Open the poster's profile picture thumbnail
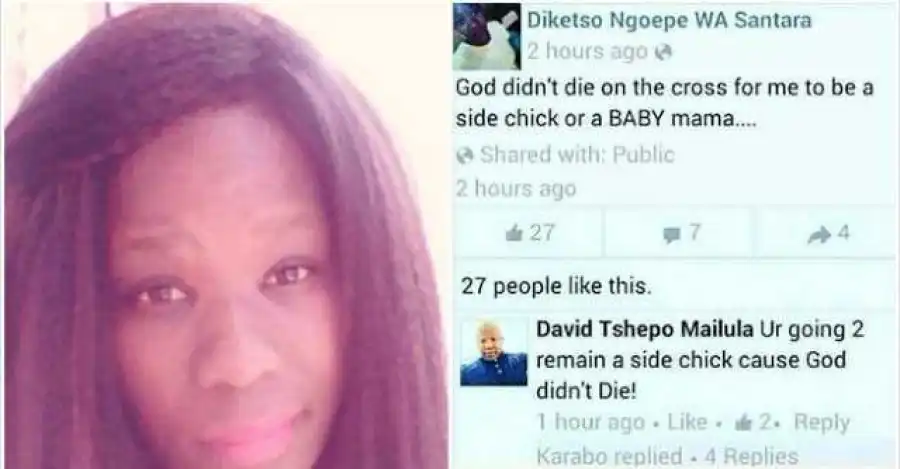Viewport: 900px width, 469px height. pos(487,37)
